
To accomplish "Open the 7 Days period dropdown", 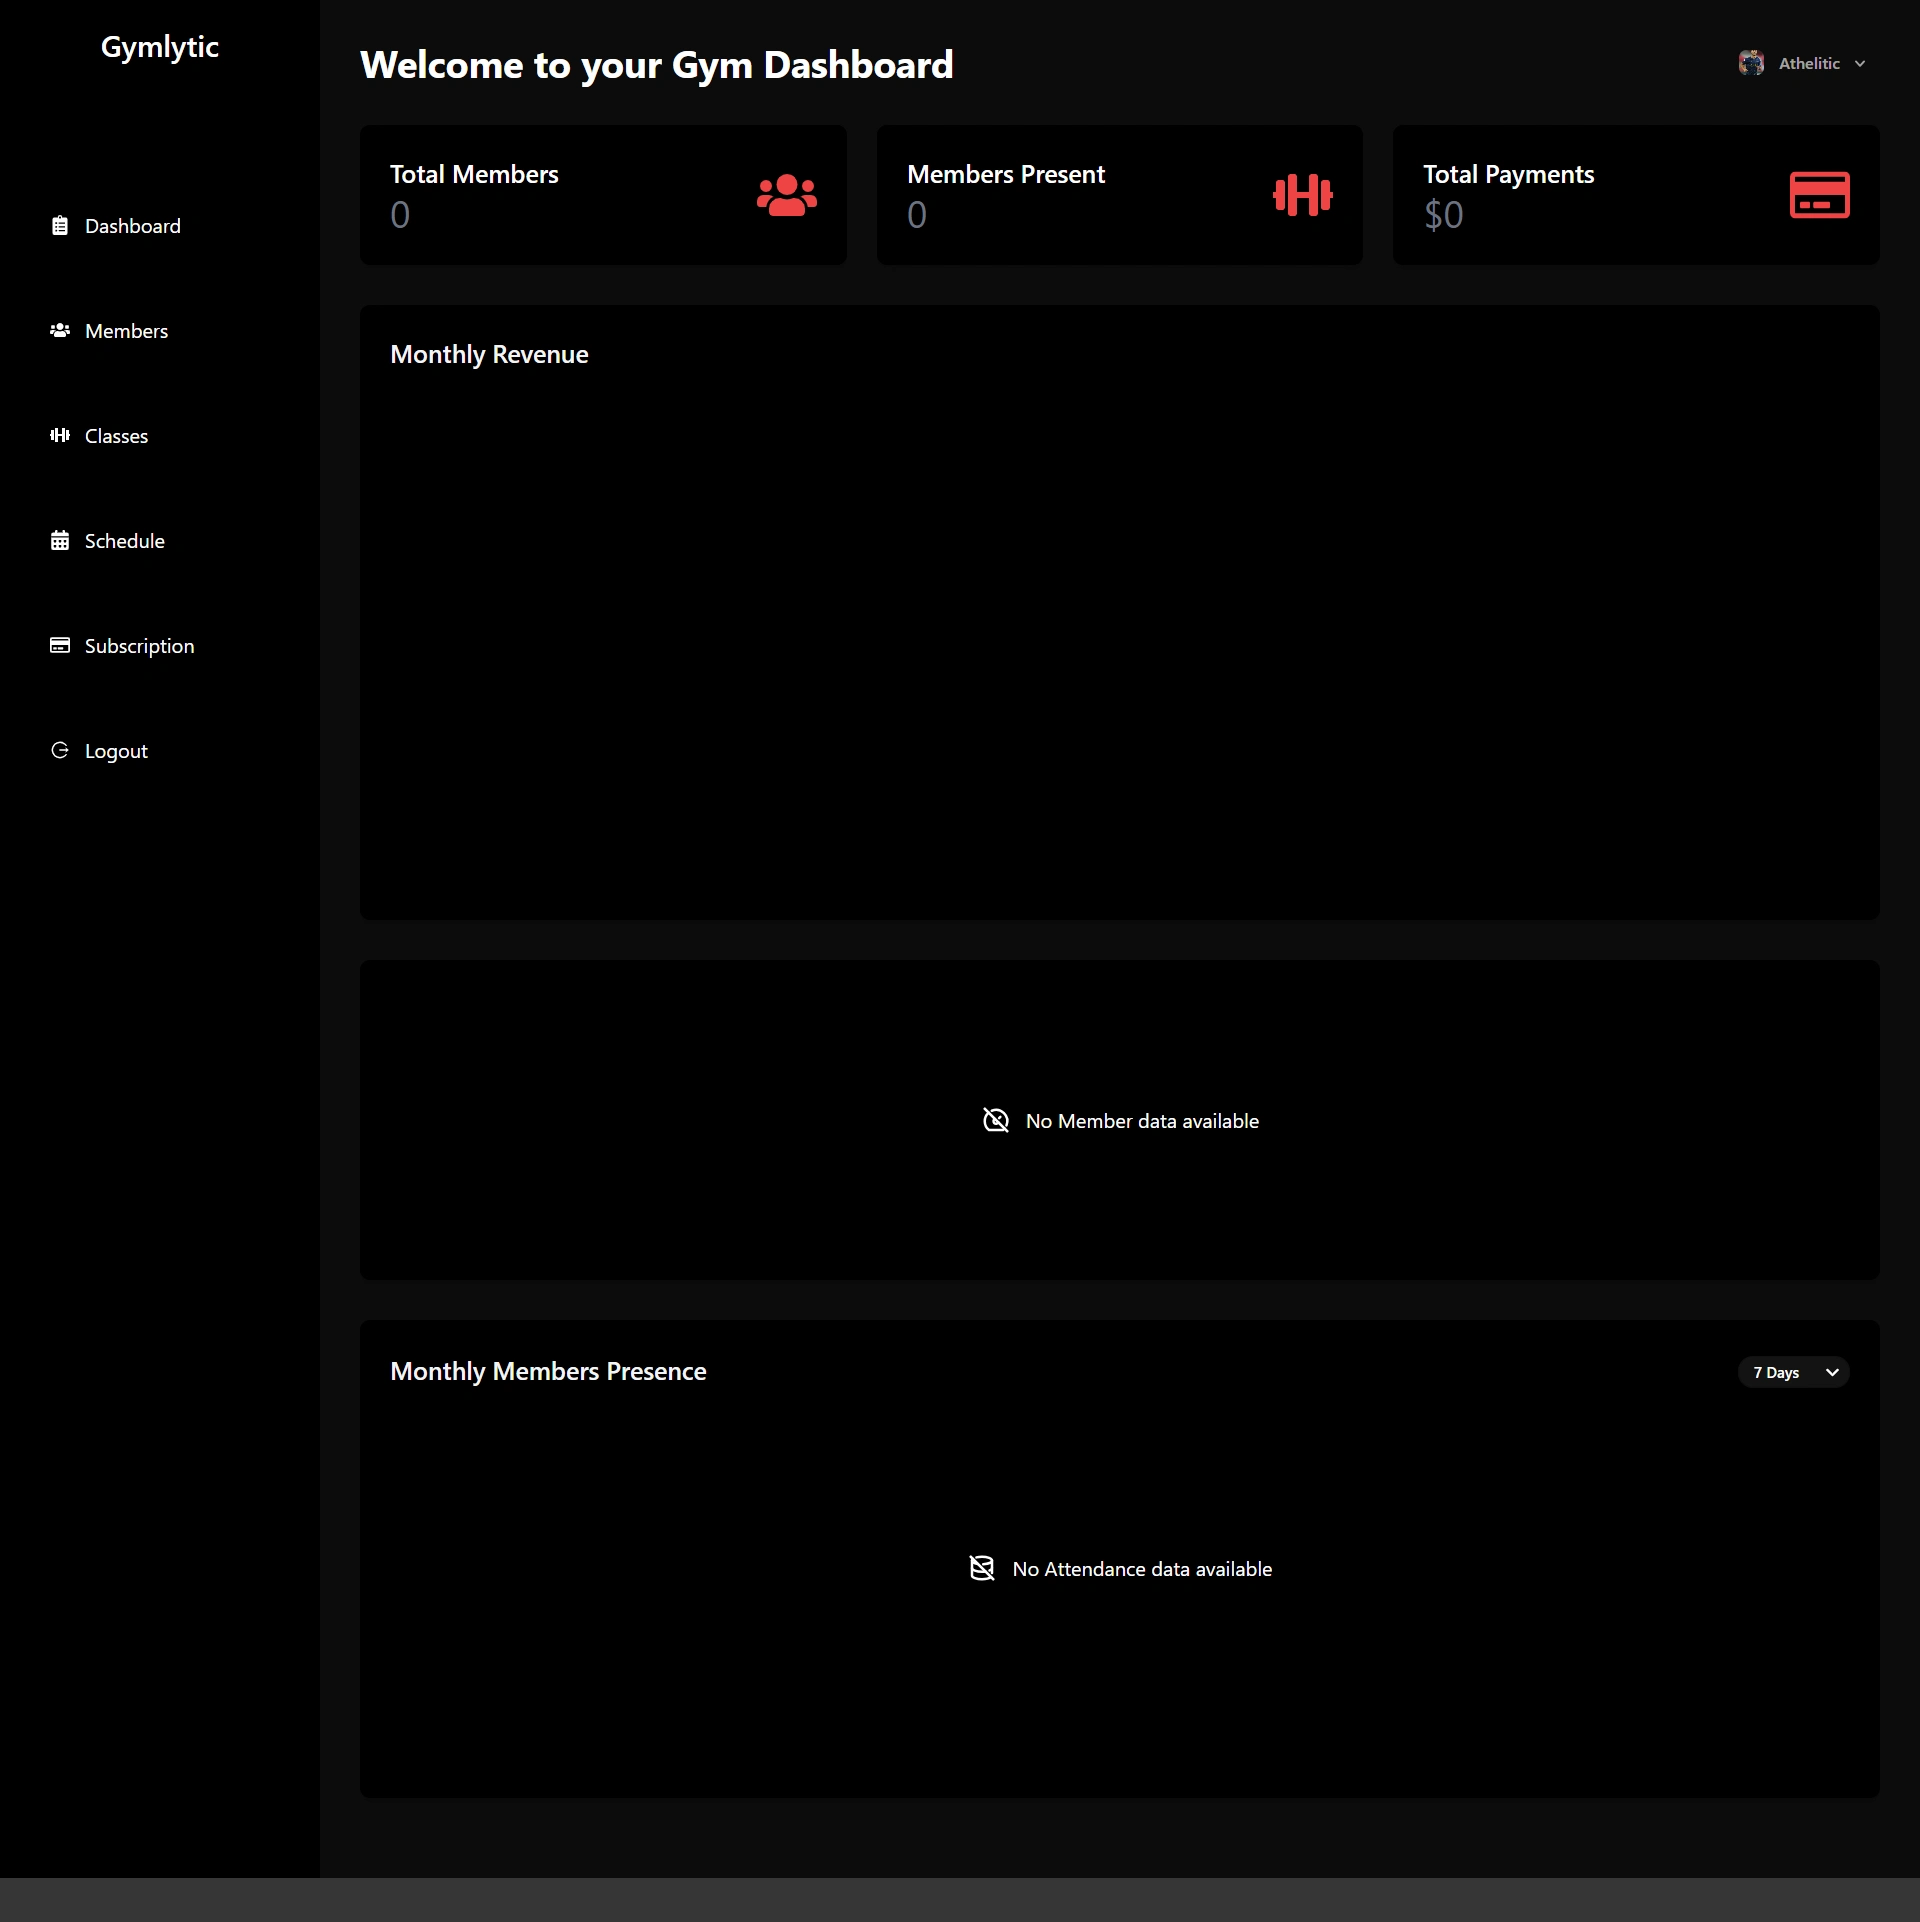I will (x=1794, y=1372).
